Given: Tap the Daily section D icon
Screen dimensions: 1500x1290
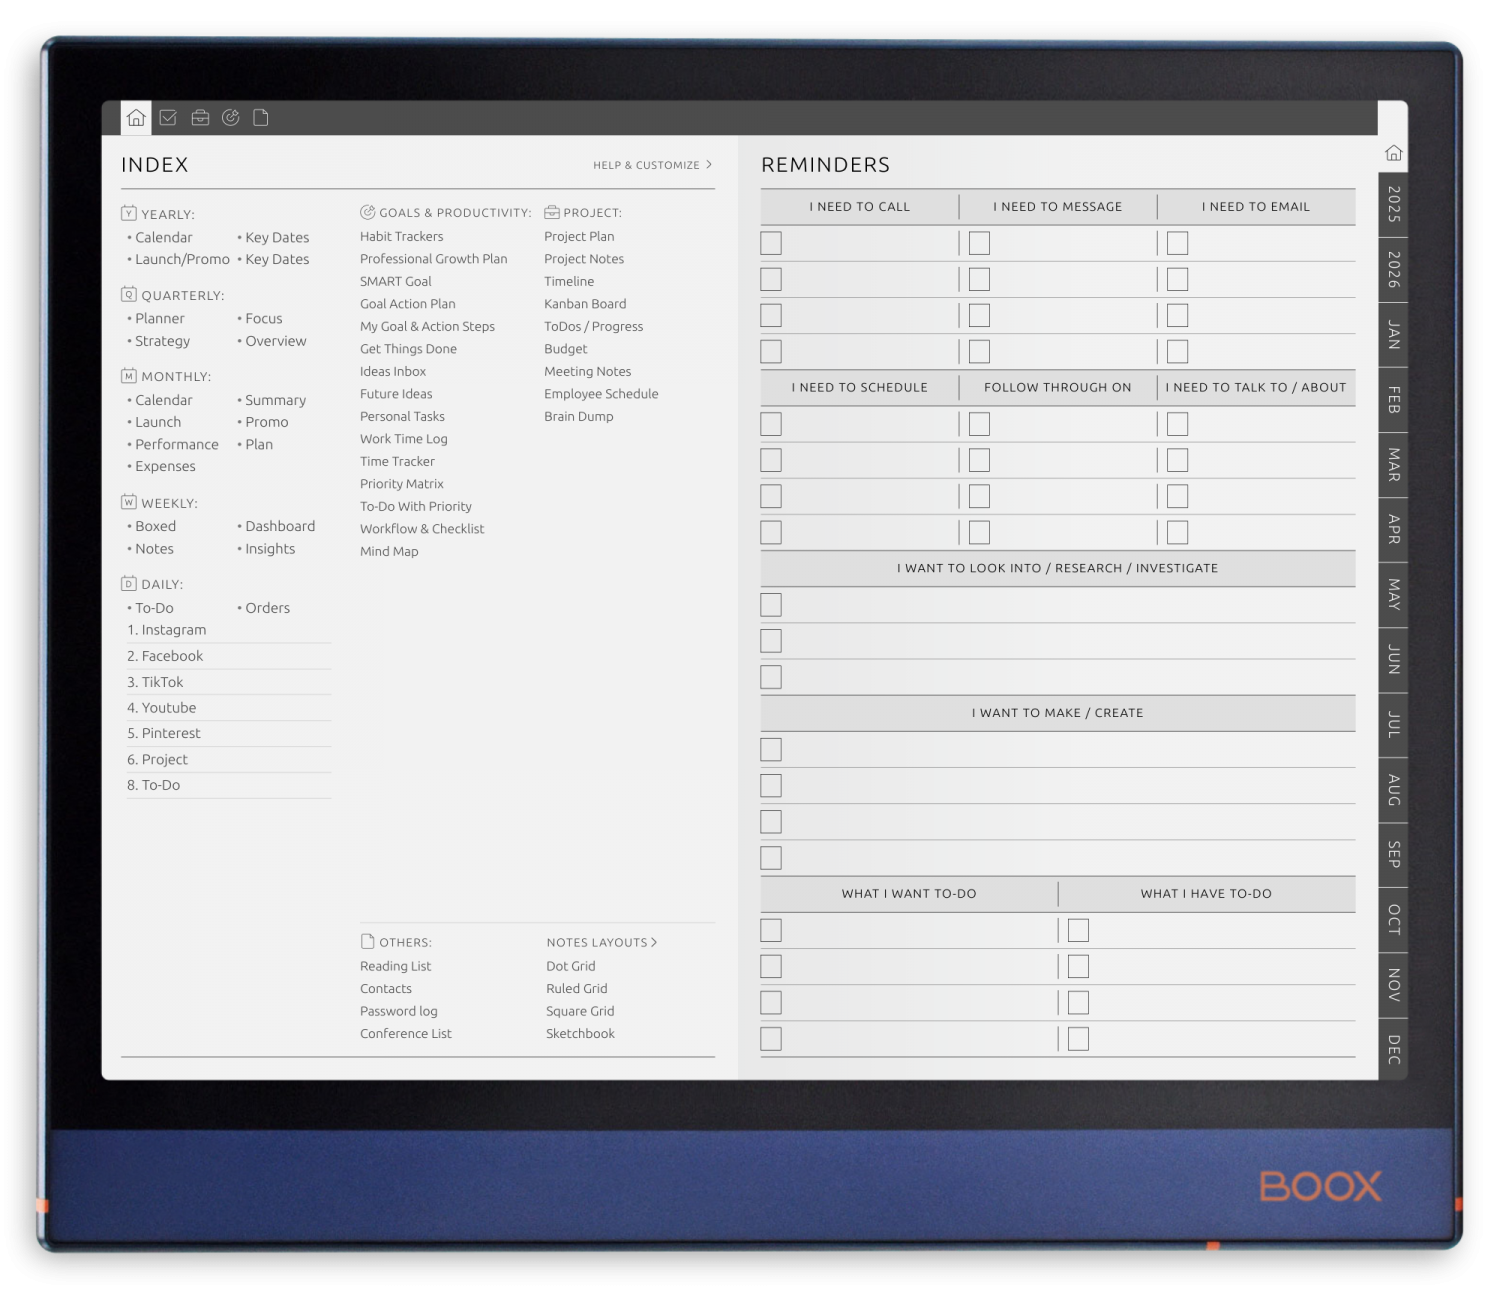Looking at the screenshot, I should 129,583.
